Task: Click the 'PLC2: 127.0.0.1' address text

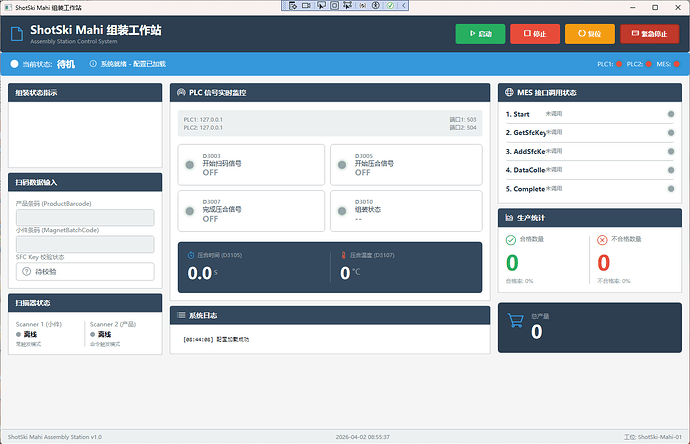Action: click(203, 128)
